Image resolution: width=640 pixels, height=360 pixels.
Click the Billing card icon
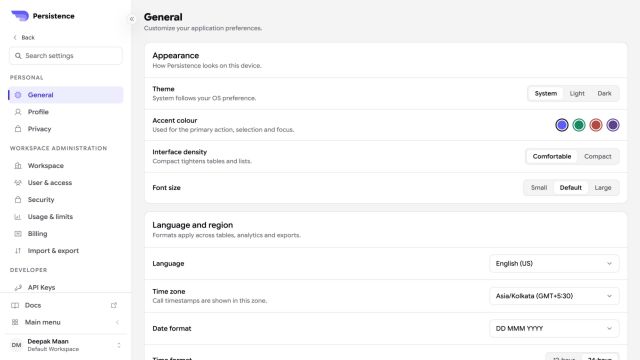point(18,234)
